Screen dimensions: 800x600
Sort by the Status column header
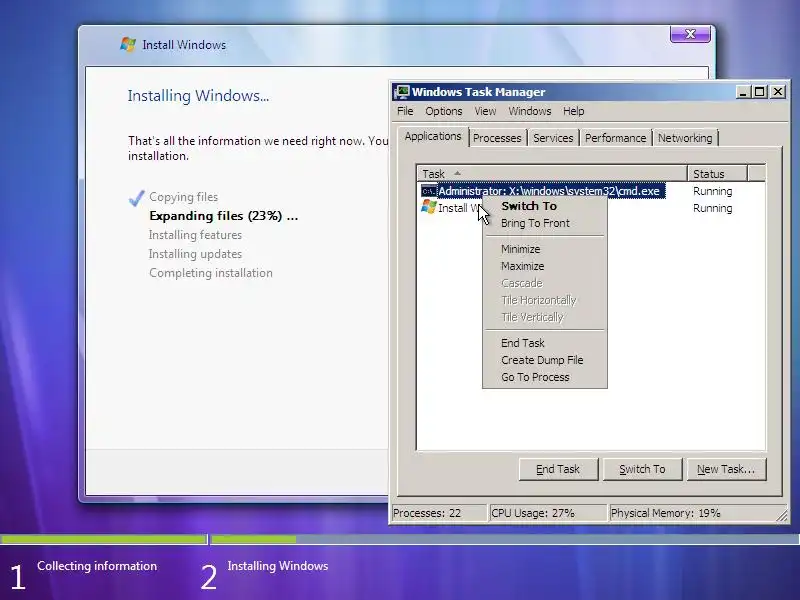coord(717,173)
